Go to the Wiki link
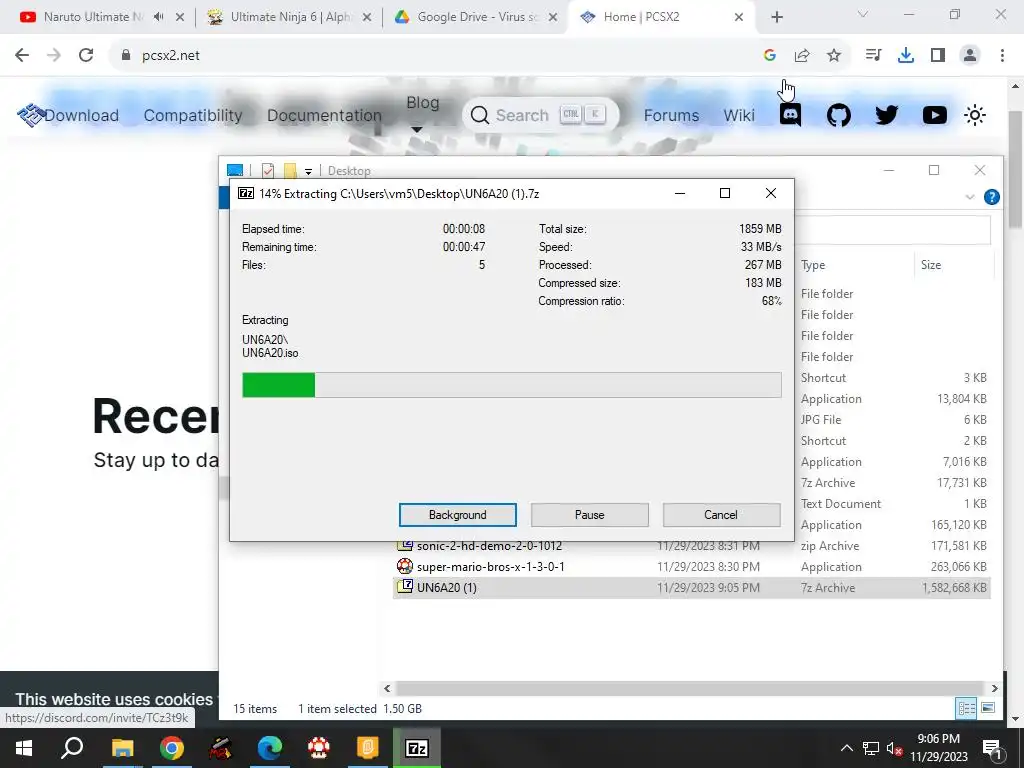 739,116
